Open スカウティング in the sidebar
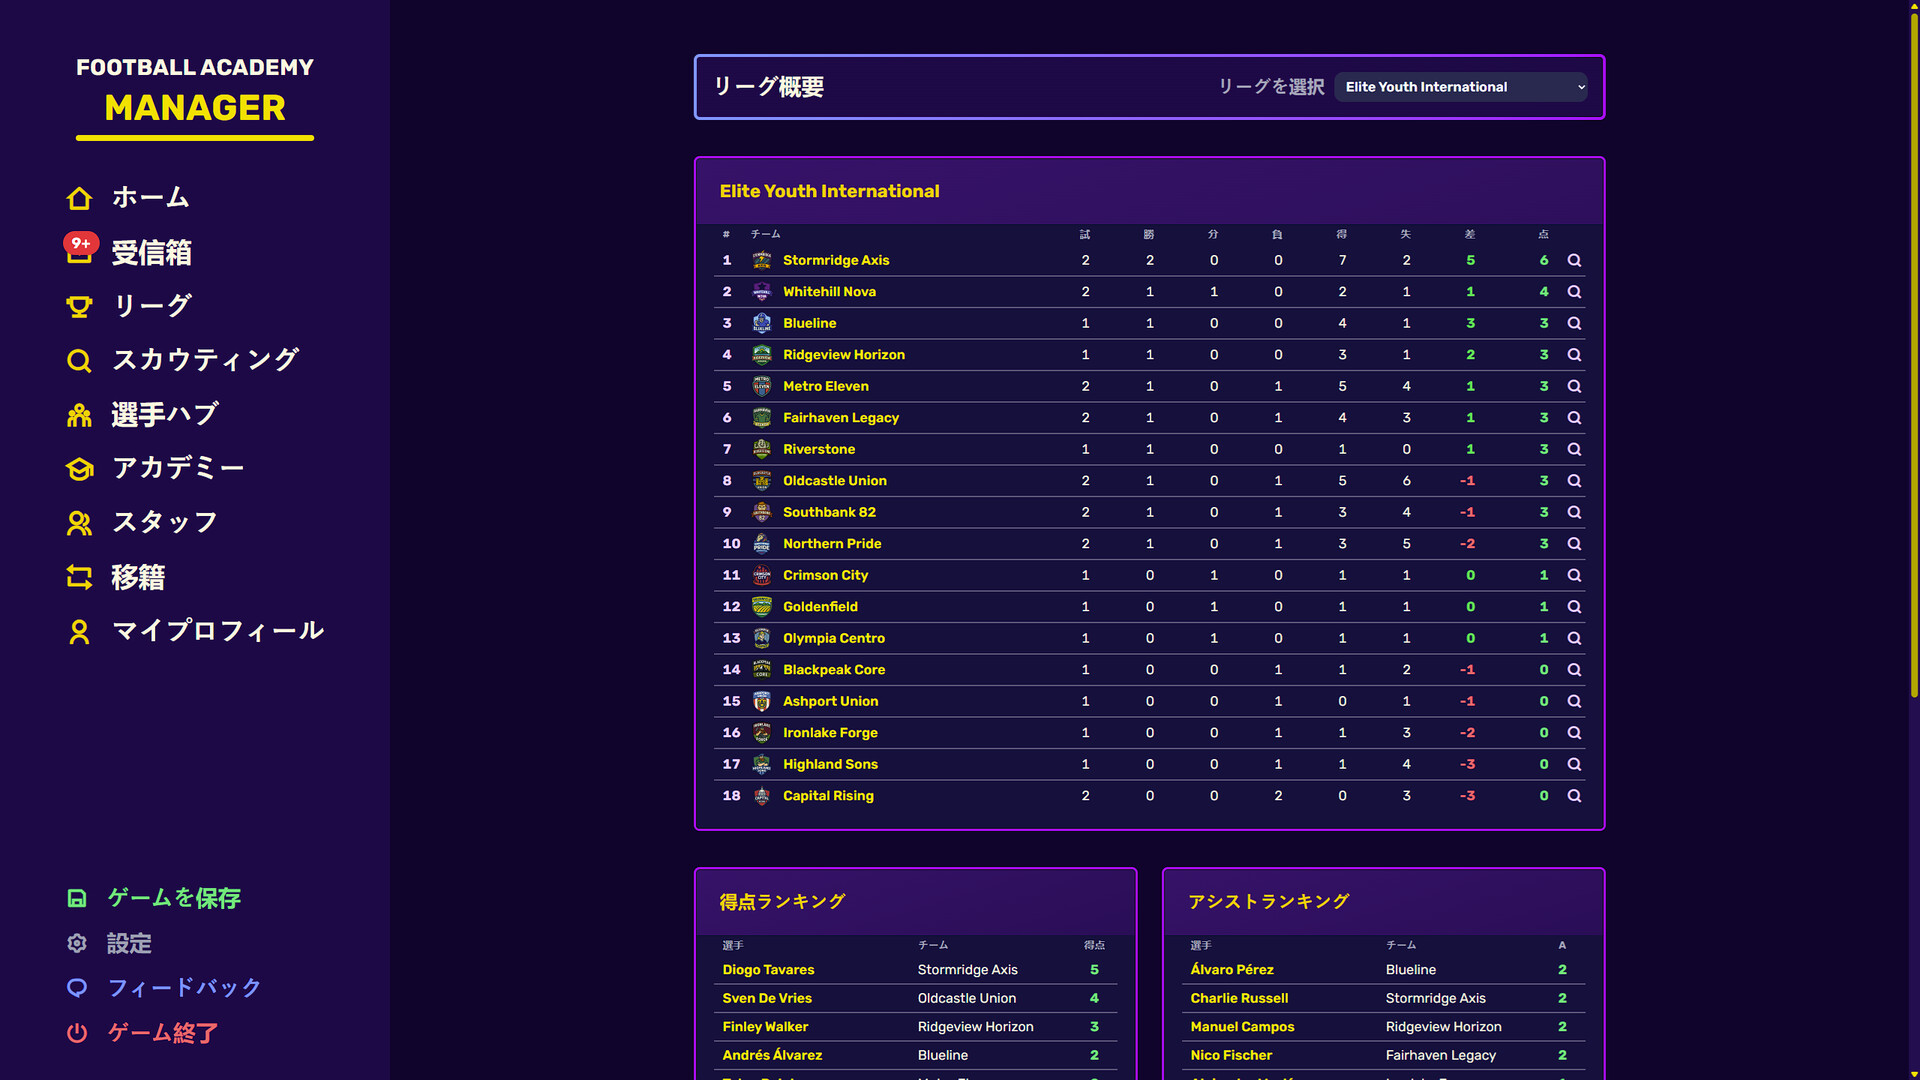The width and height of the screenshot is (1920, 1080). [205, 360]
